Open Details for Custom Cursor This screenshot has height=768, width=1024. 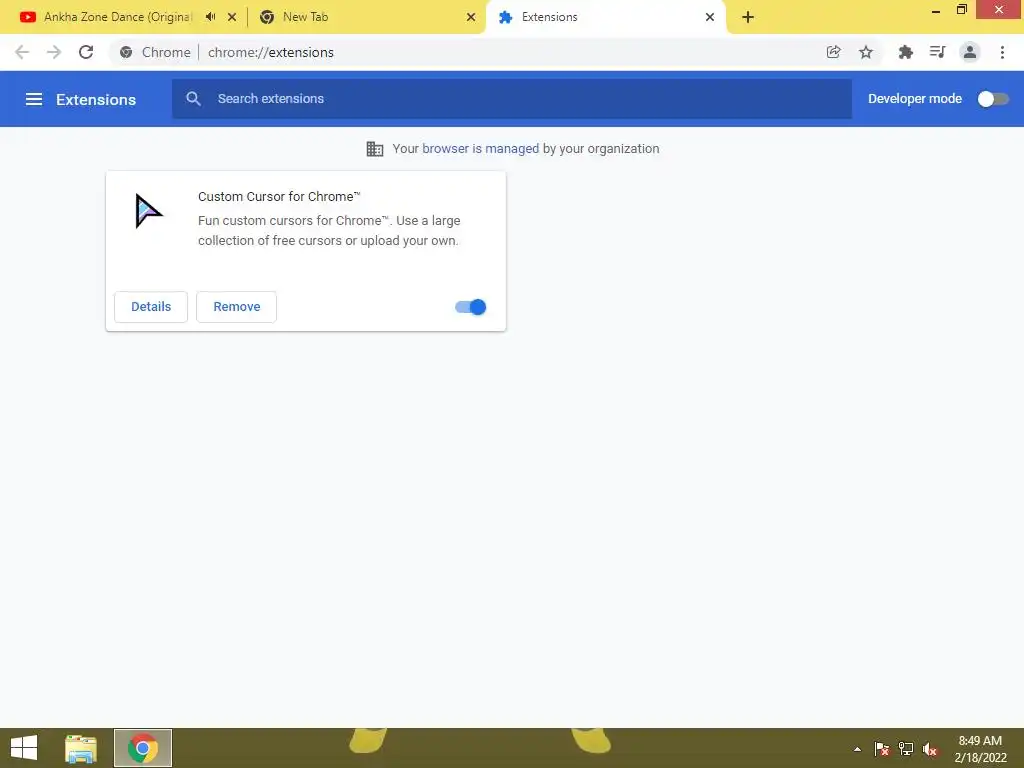pos(151,307)
